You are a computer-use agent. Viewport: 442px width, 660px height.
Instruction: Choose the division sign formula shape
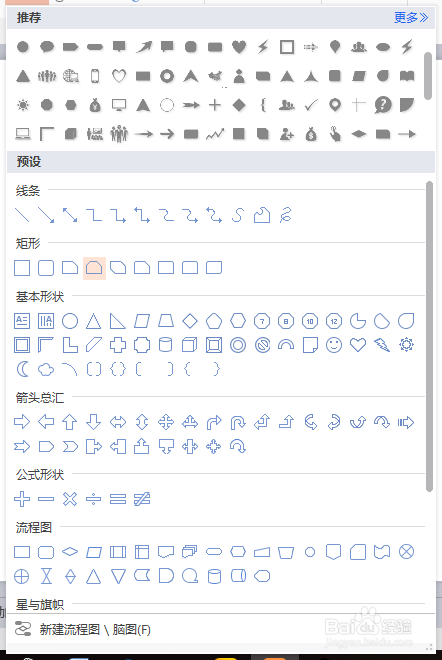pyautogui.click(x=93, y=499)
